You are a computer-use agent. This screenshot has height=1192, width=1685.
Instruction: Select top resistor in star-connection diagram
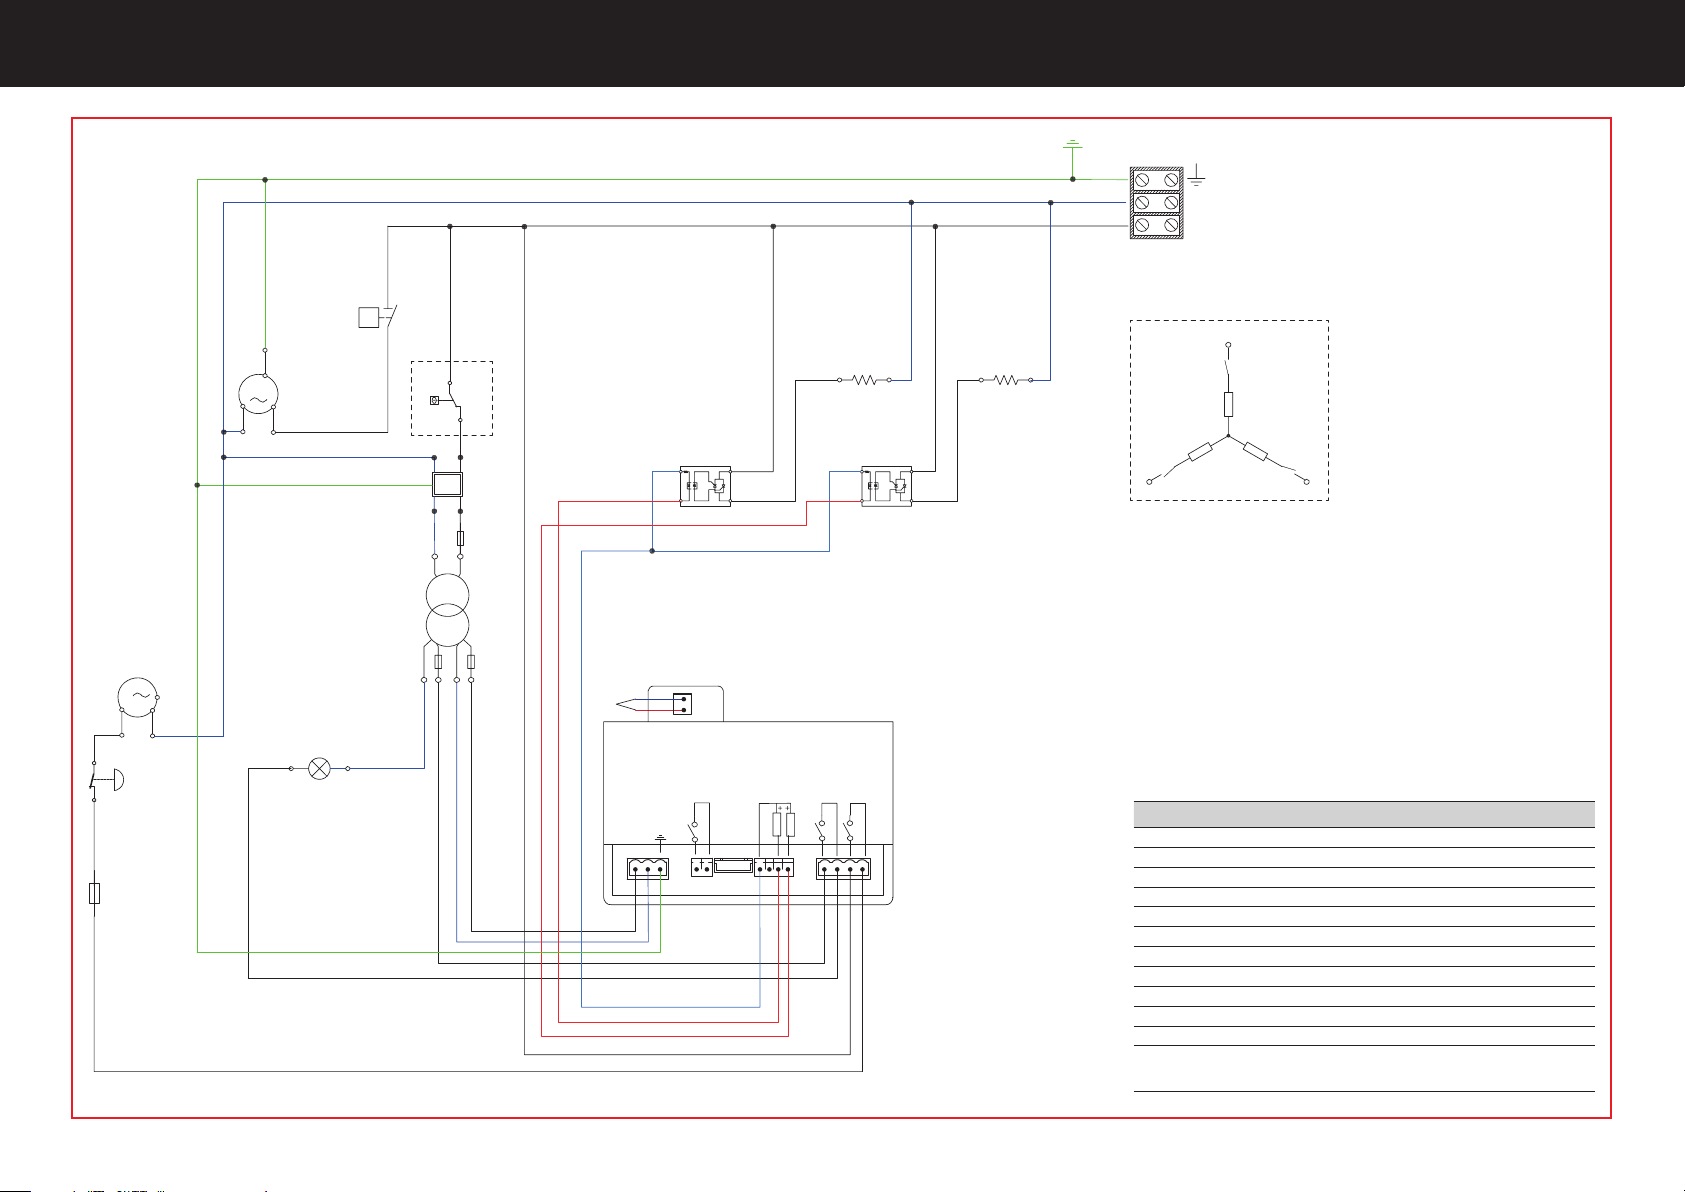pyautogui.click(x=1228, y=404)
